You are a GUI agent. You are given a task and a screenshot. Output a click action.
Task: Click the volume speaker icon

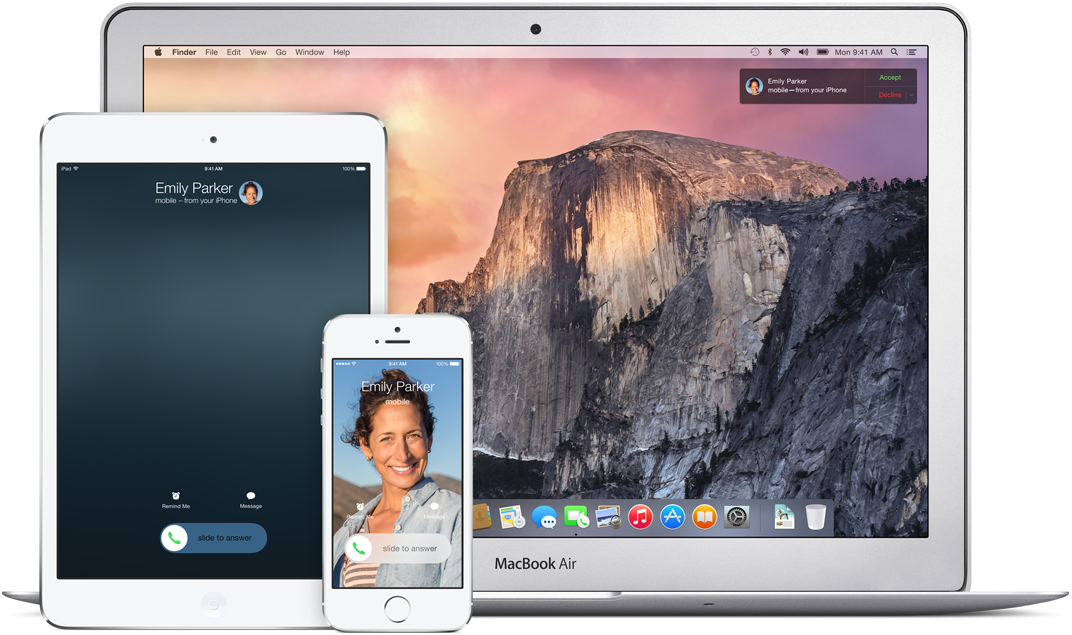coord(803,52)
